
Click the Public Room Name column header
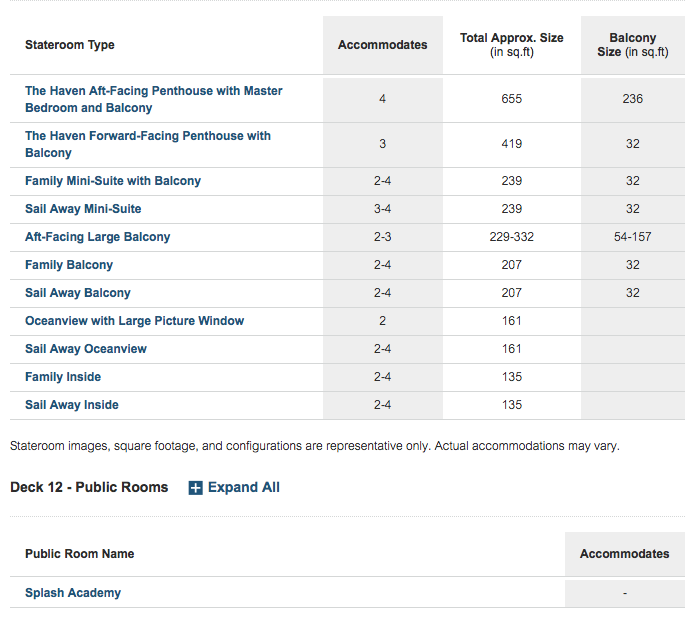pos(80,554)
